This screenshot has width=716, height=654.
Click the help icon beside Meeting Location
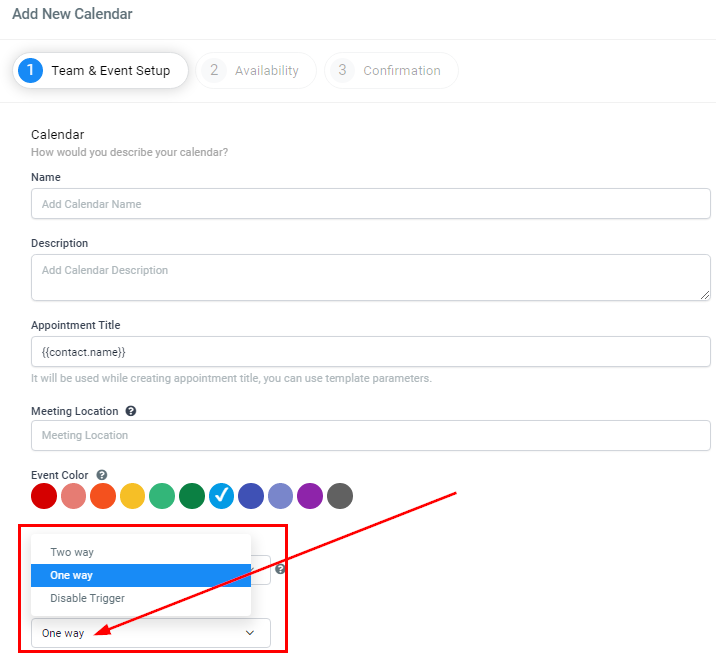(131, 411)
